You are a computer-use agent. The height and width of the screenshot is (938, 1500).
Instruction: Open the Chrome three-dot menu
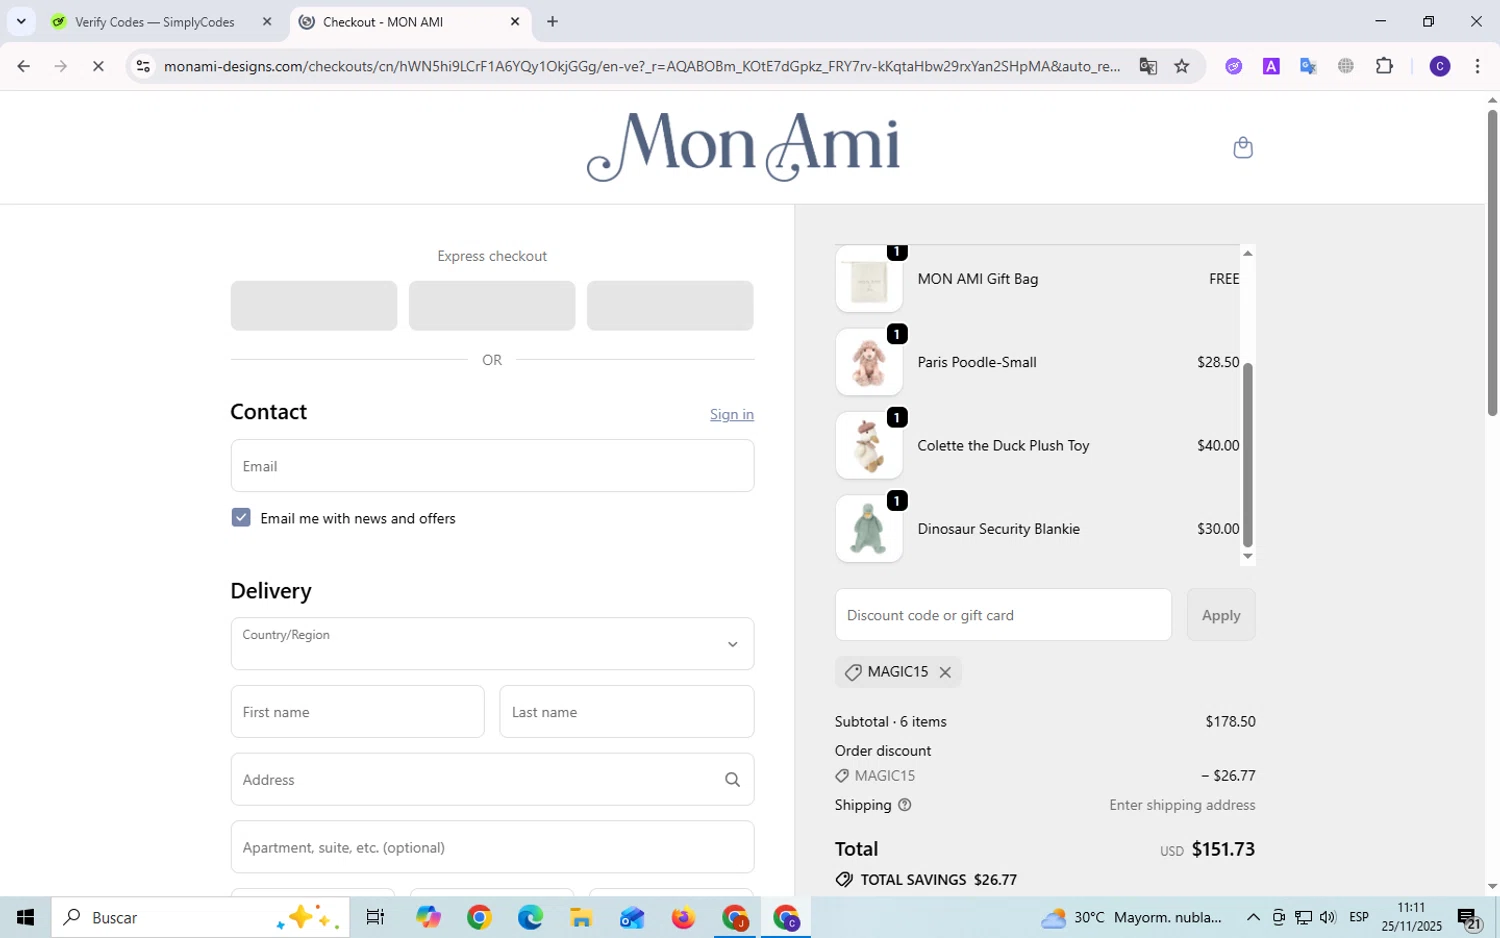[1477, 66]
